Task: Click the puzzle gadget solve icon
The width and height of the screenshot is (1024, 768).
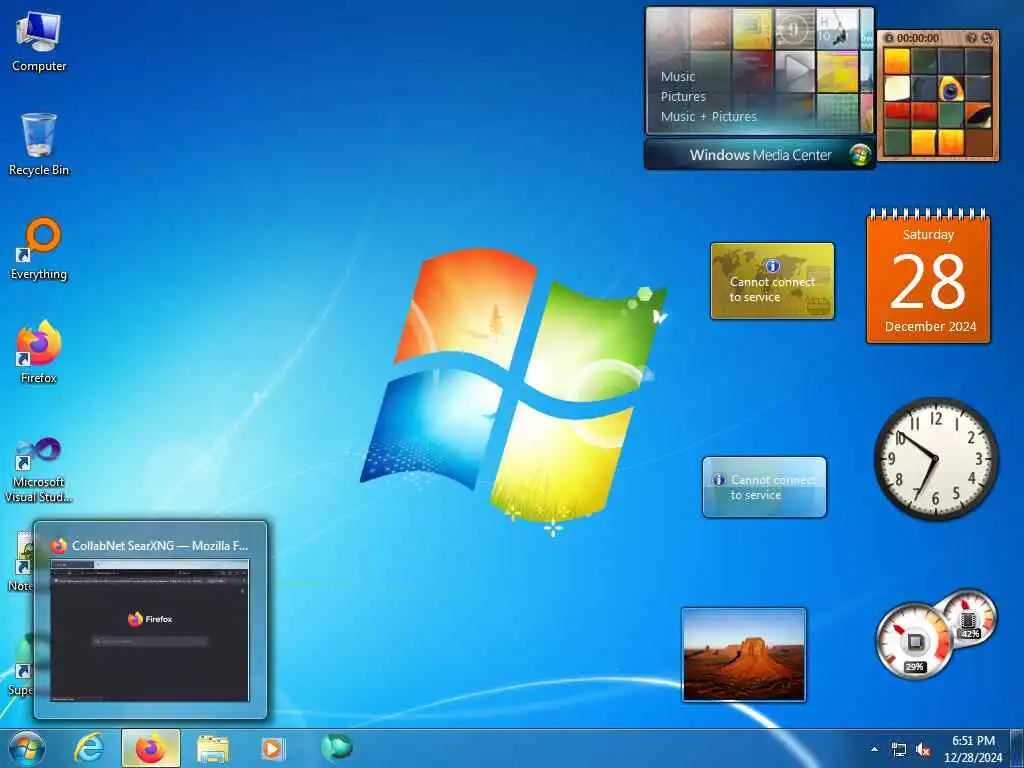Action: click(x=986, y=39)
